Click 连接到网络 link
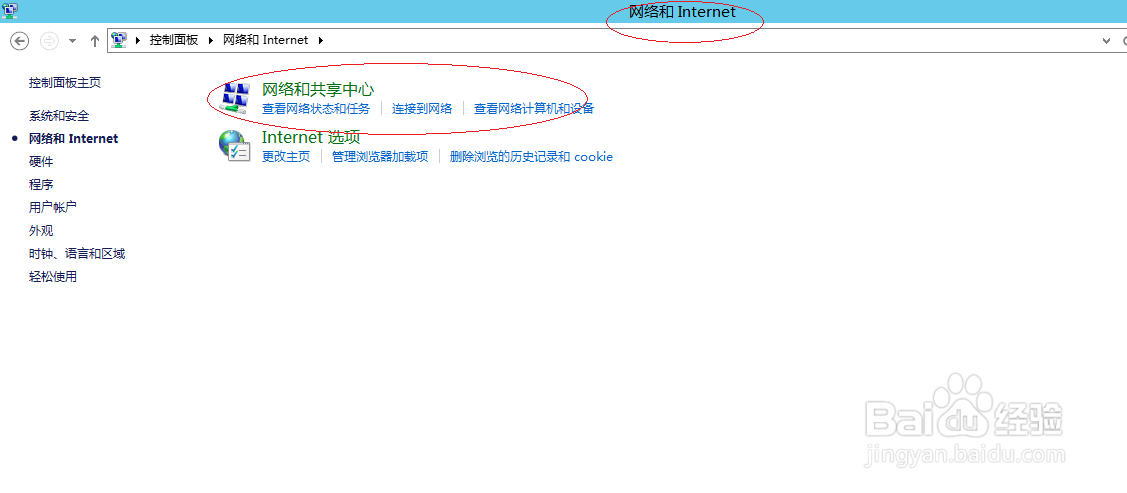The width and height of the screenshot is (1127, 493). pos(422,109)
